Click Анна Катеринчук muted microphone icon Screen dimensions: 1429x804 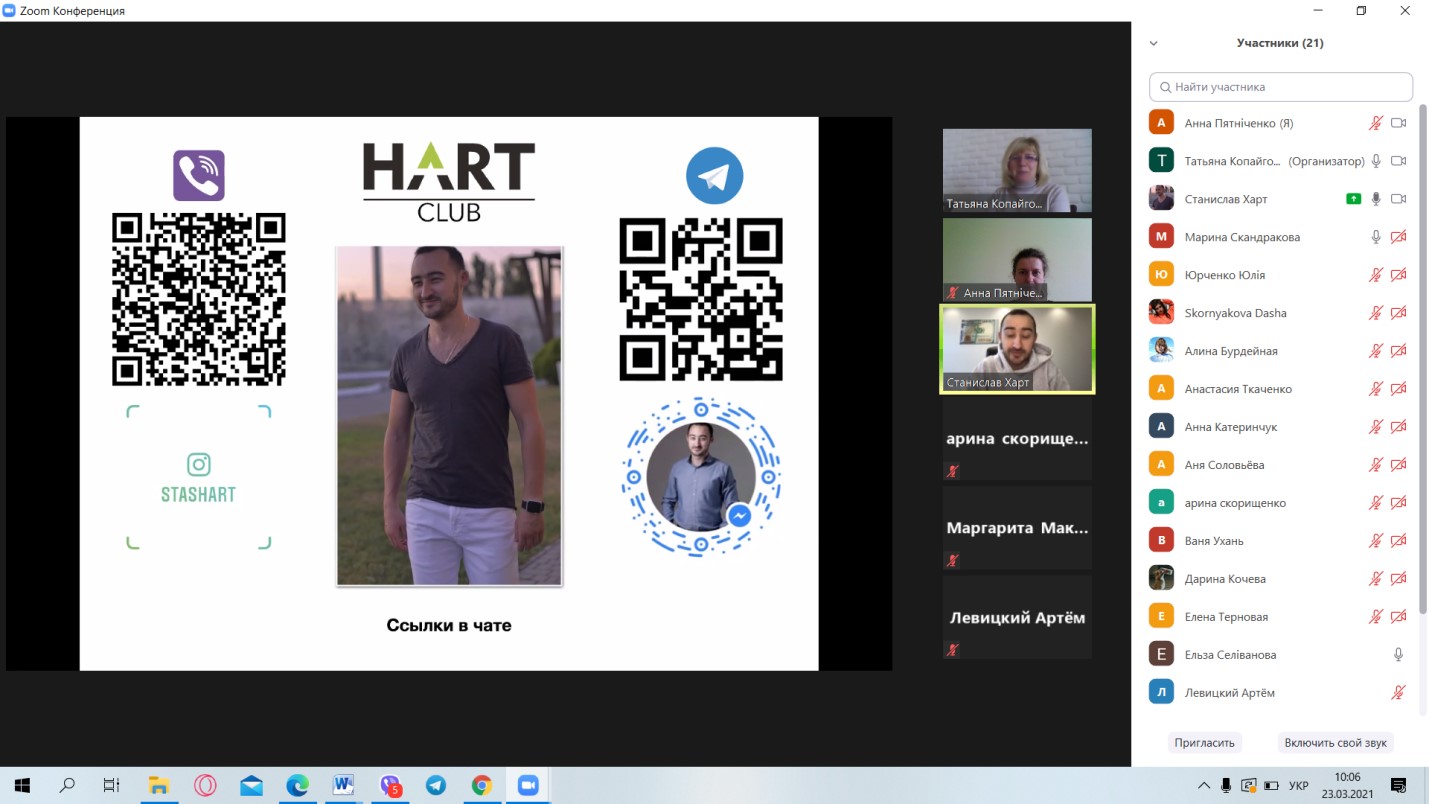[1376, 427]
